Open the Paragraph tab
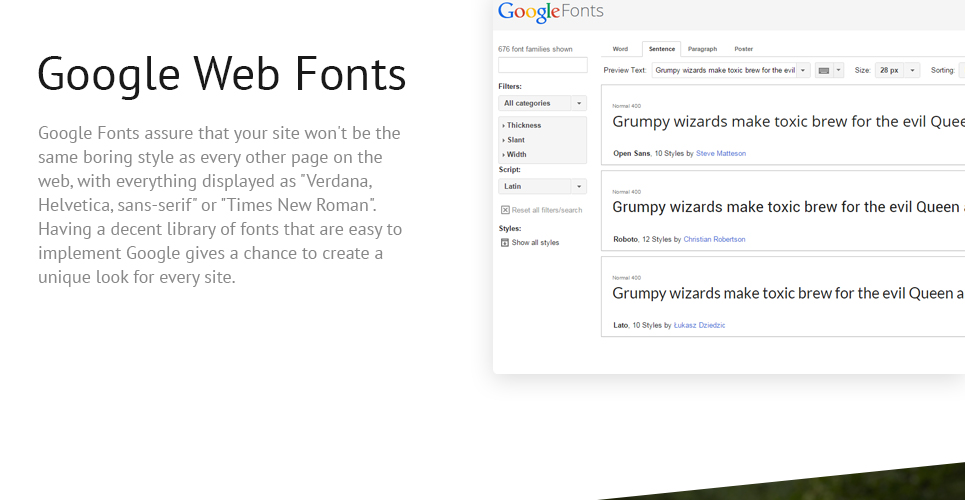The width and height of the screenshot is (965, 500). click(702, 49)
